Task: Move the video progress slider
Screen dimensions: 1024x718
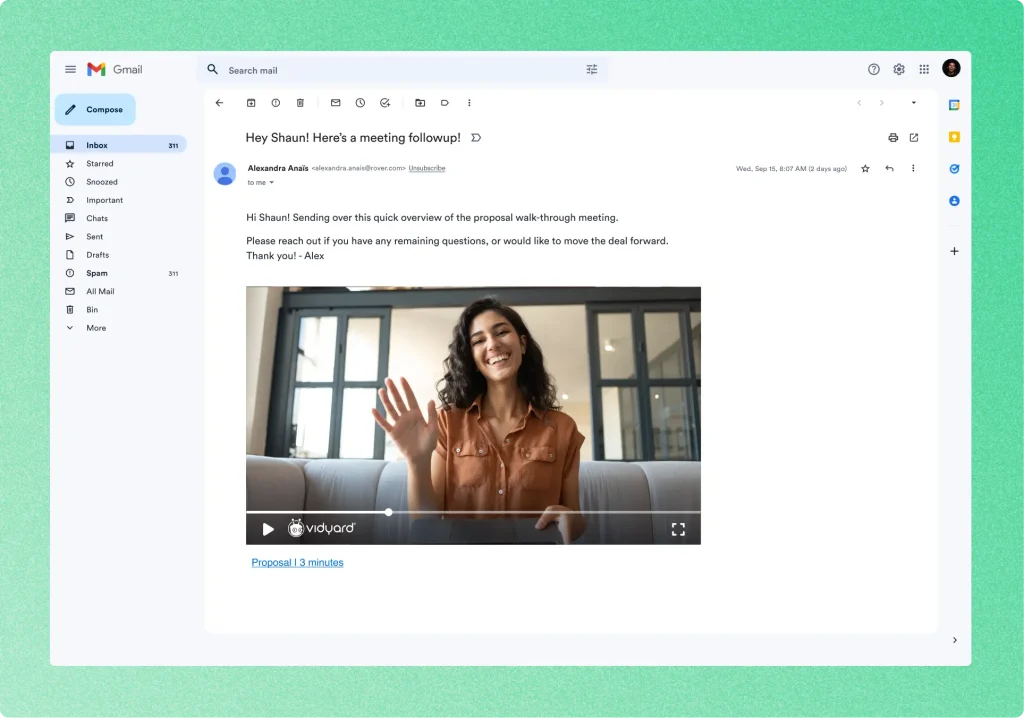Action: click(x=388, y=512)
